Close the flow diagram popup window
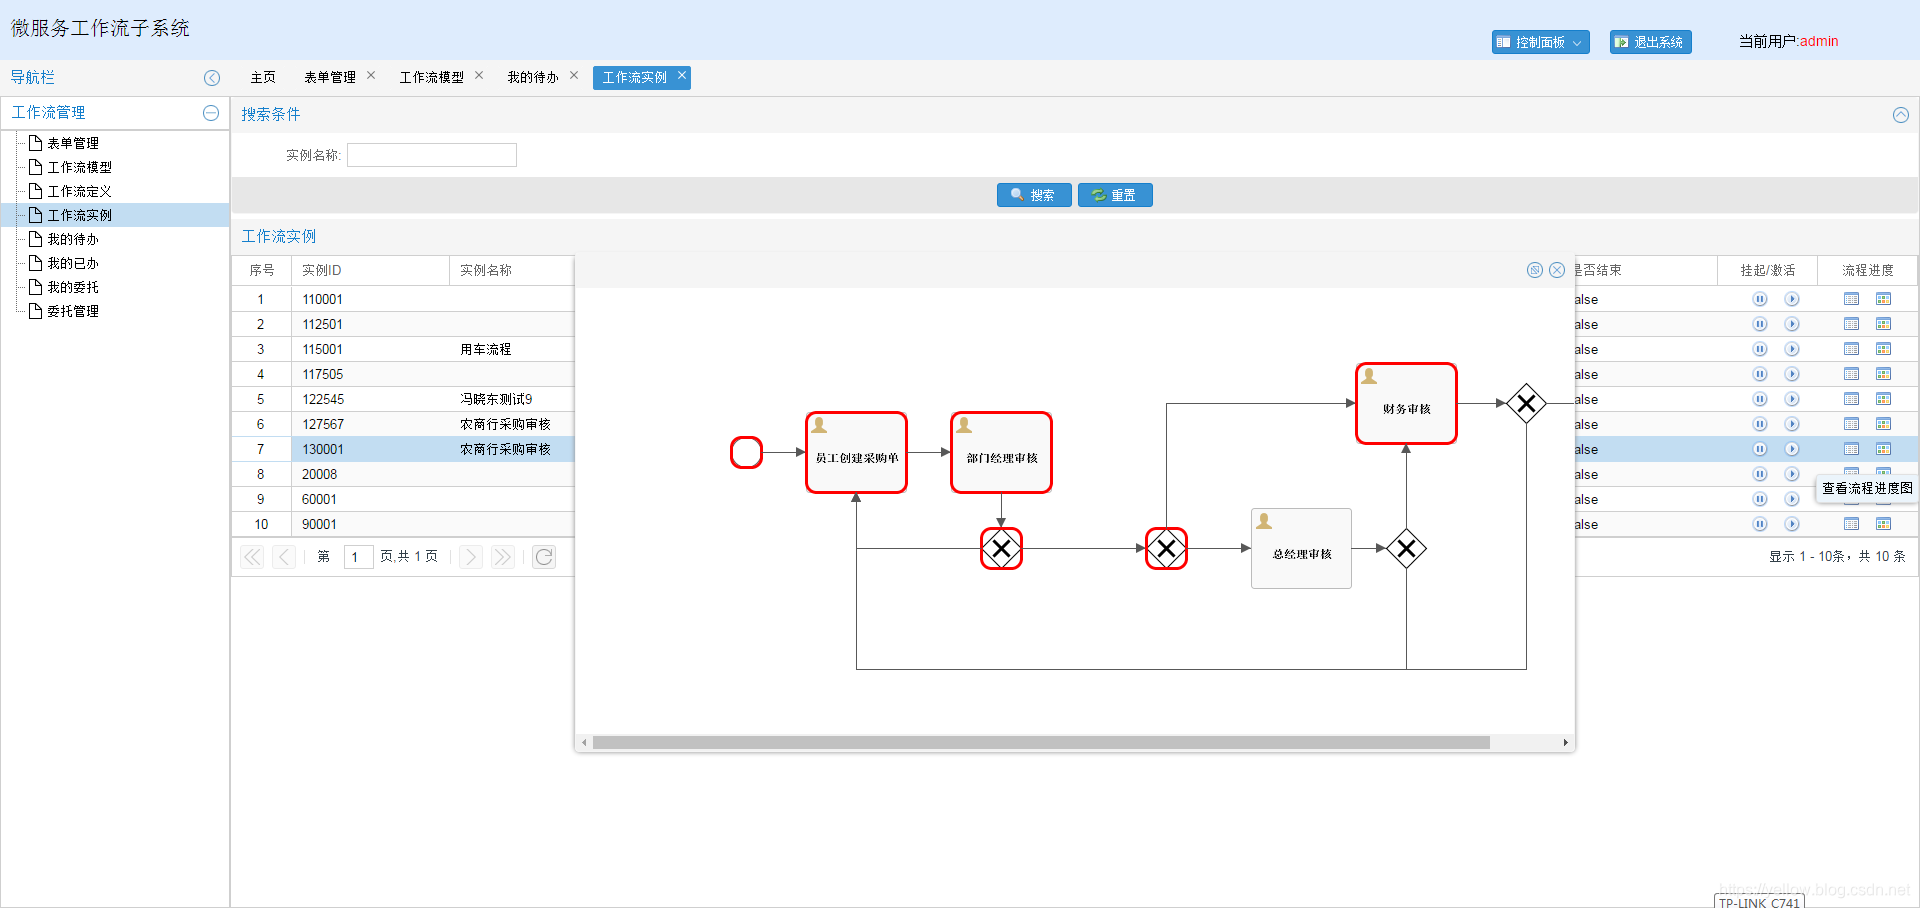This screenshot has height=908, width=1920. point(1557,270)
